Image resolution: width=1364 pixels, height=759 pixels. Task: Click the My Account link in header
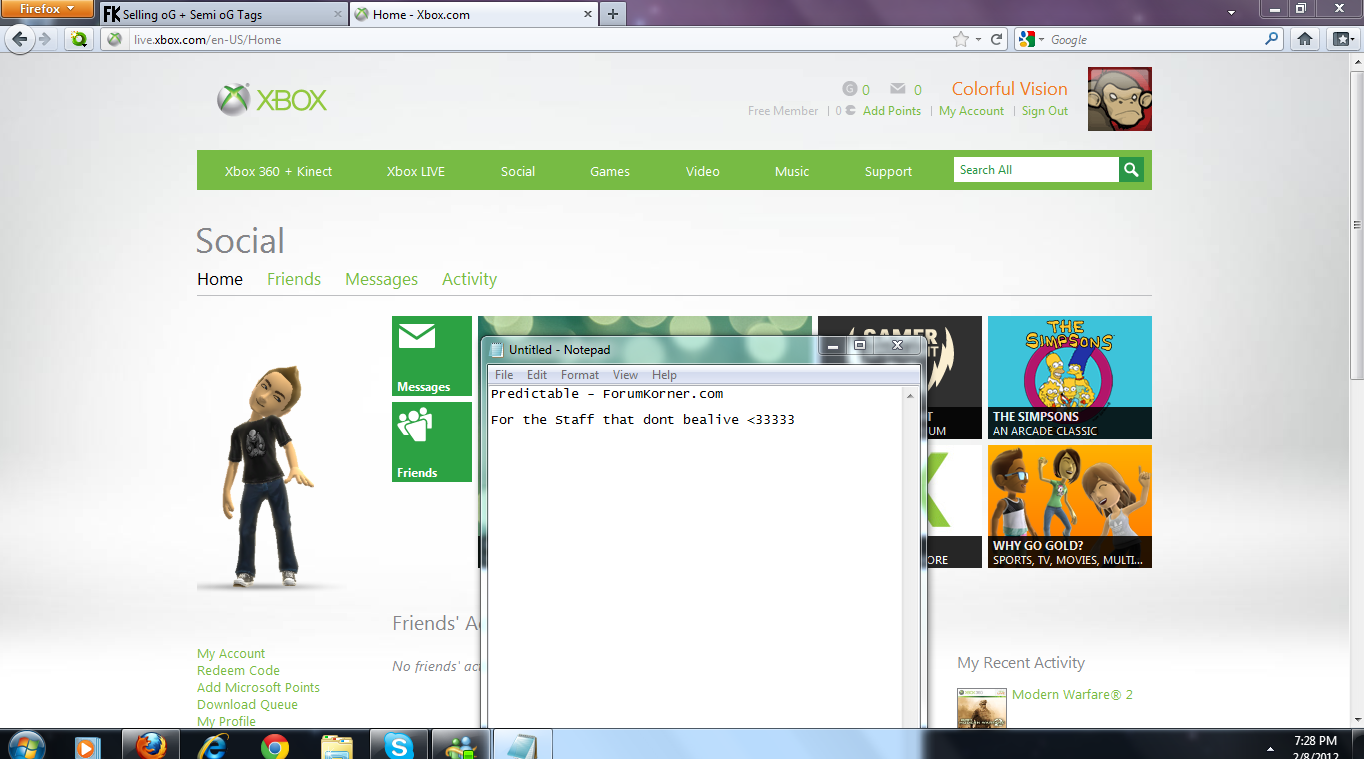click(971, 111)
